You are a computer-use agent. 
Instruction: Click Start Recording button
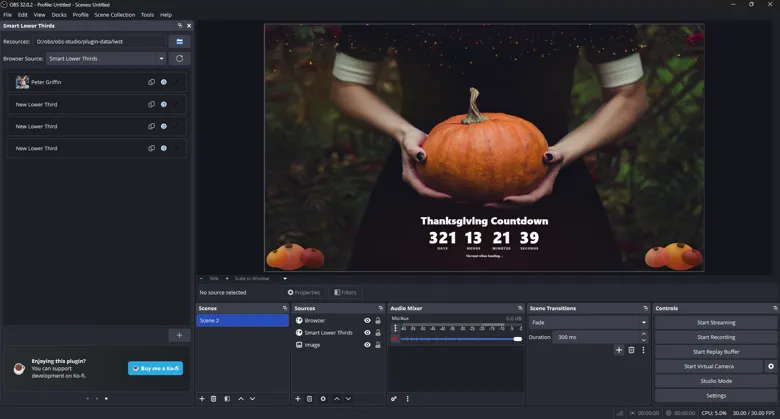click(x=716, y=337)
